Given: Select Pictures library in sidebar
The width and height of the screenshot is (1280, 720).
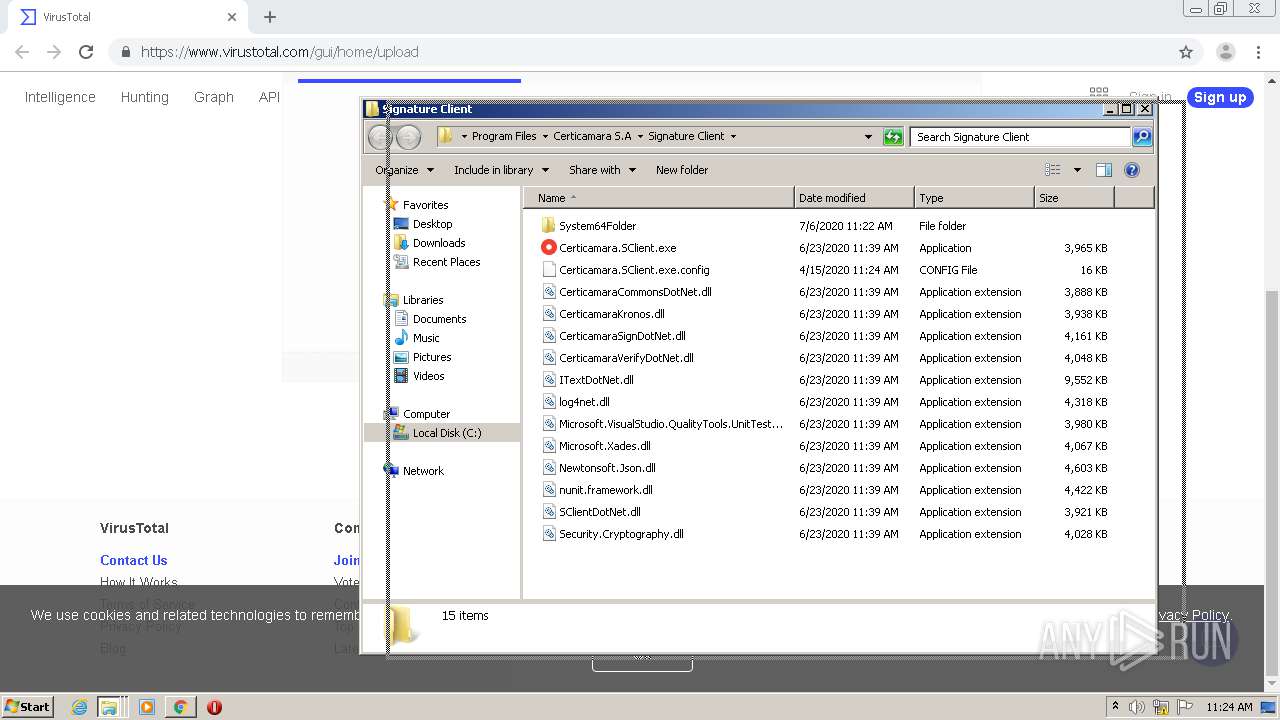Looking at the screenshot, I should click(x=432, y=357).
